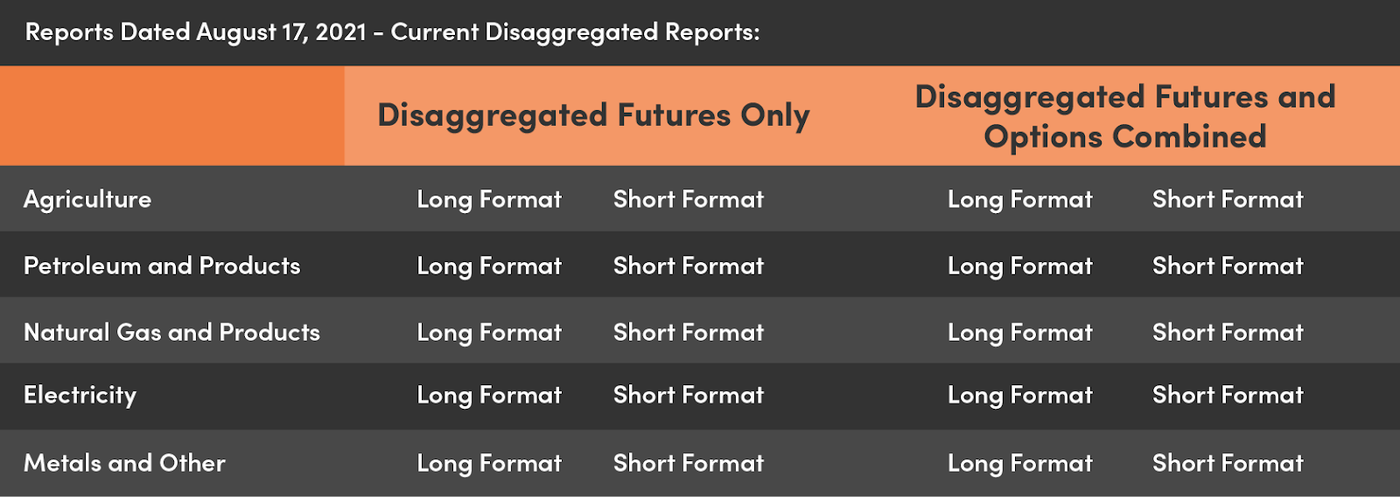Open Electricity Options Combined Short Format report

pos(1227,395)
